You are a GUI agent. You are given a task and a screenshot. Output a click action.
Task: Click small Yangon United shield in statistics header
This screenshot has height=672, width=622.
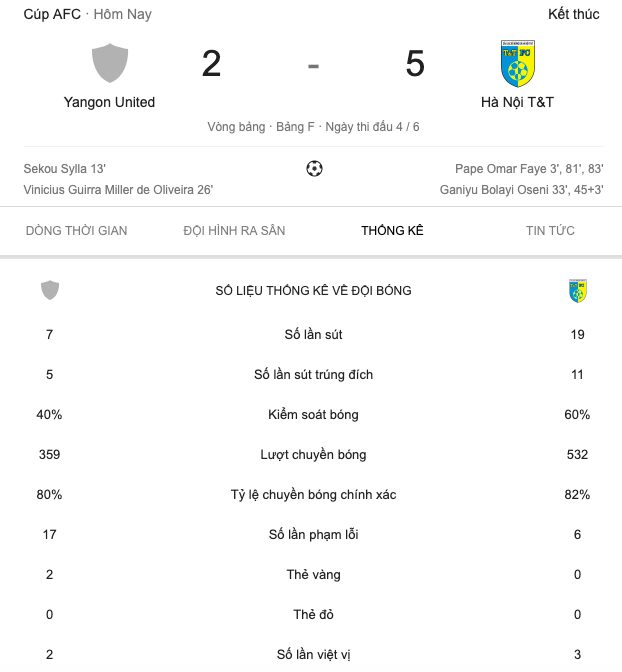tap(50, 290)
